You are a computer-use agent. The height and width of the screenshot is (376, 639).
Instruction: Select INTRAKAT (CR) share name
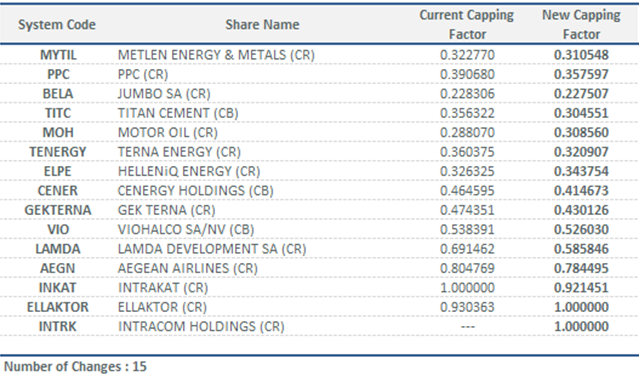pyautogui.click(x=163, y=288)
